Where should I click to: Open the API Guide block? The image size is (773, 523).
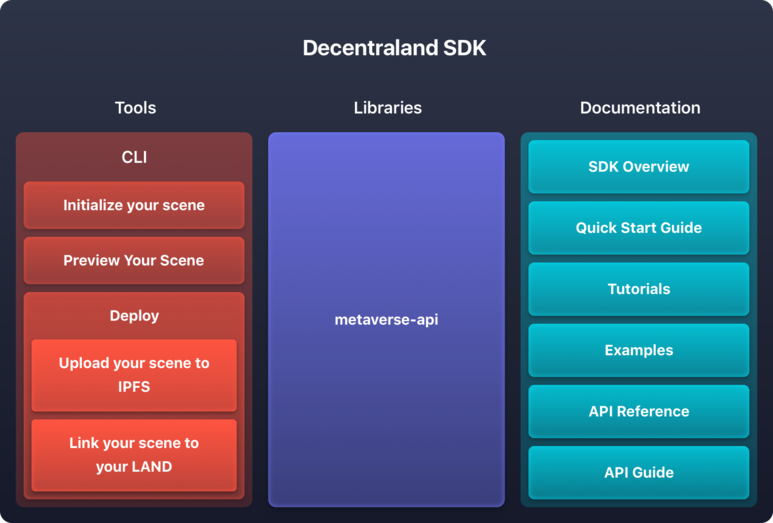point(639,472)
